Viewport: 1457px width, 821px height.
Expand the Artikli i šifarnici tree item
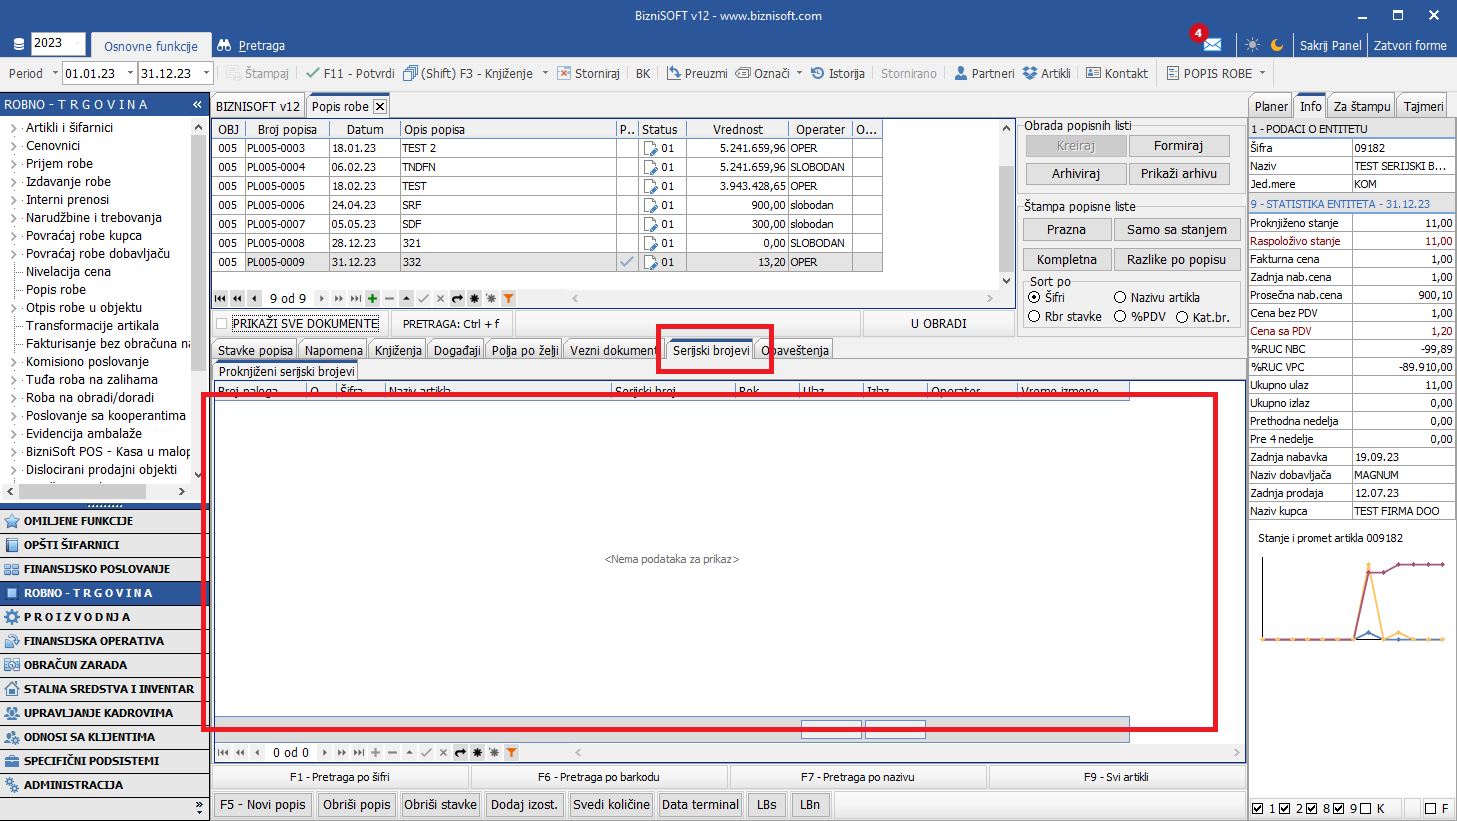14,128
